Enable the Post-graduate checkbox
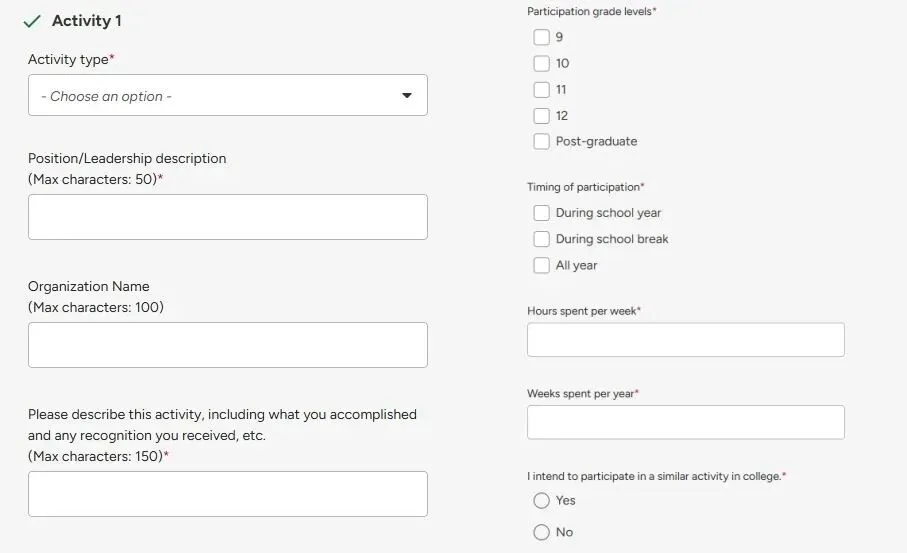907x553 pixels. [541, 141]
